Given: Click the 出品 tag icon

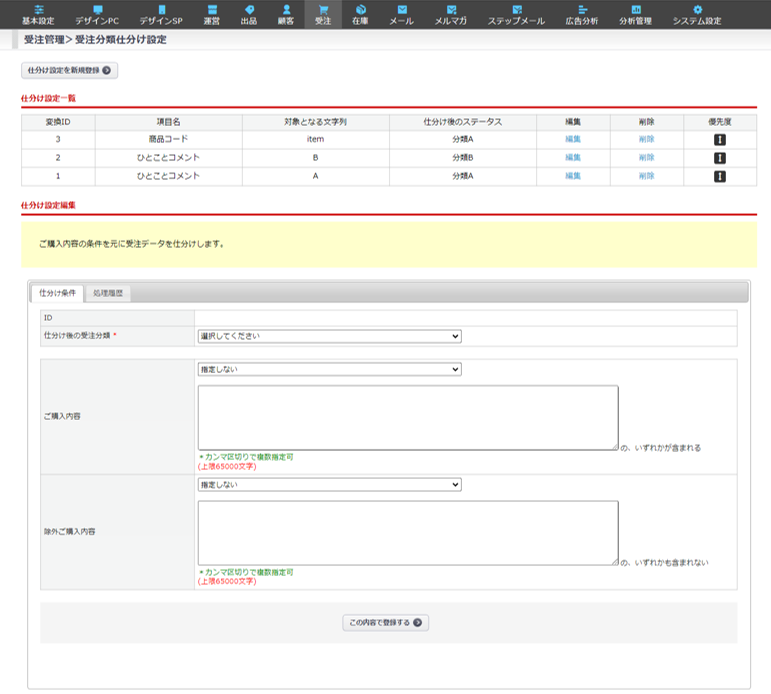Looking at the screenshot, I should click(x=249, y=9).
